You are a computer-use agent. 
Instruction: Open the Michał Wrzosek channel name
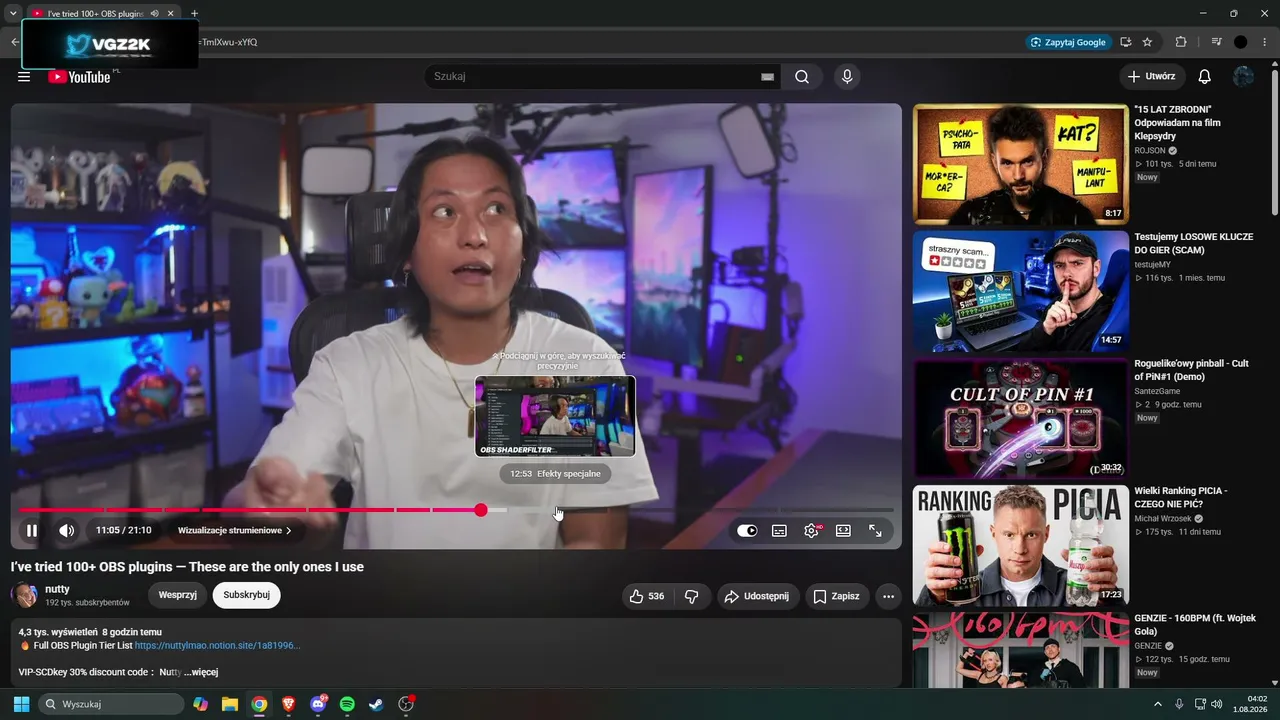point(1164,519)
